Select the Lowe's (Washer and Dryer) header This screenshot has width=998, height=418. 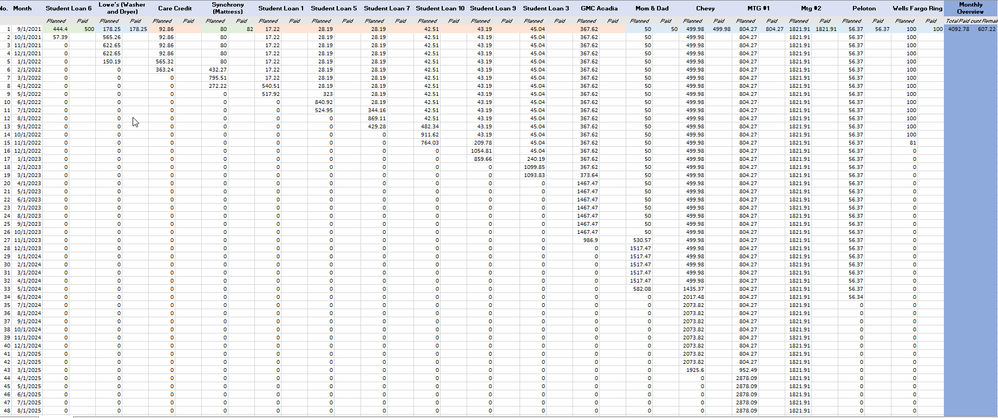[122, 9]
